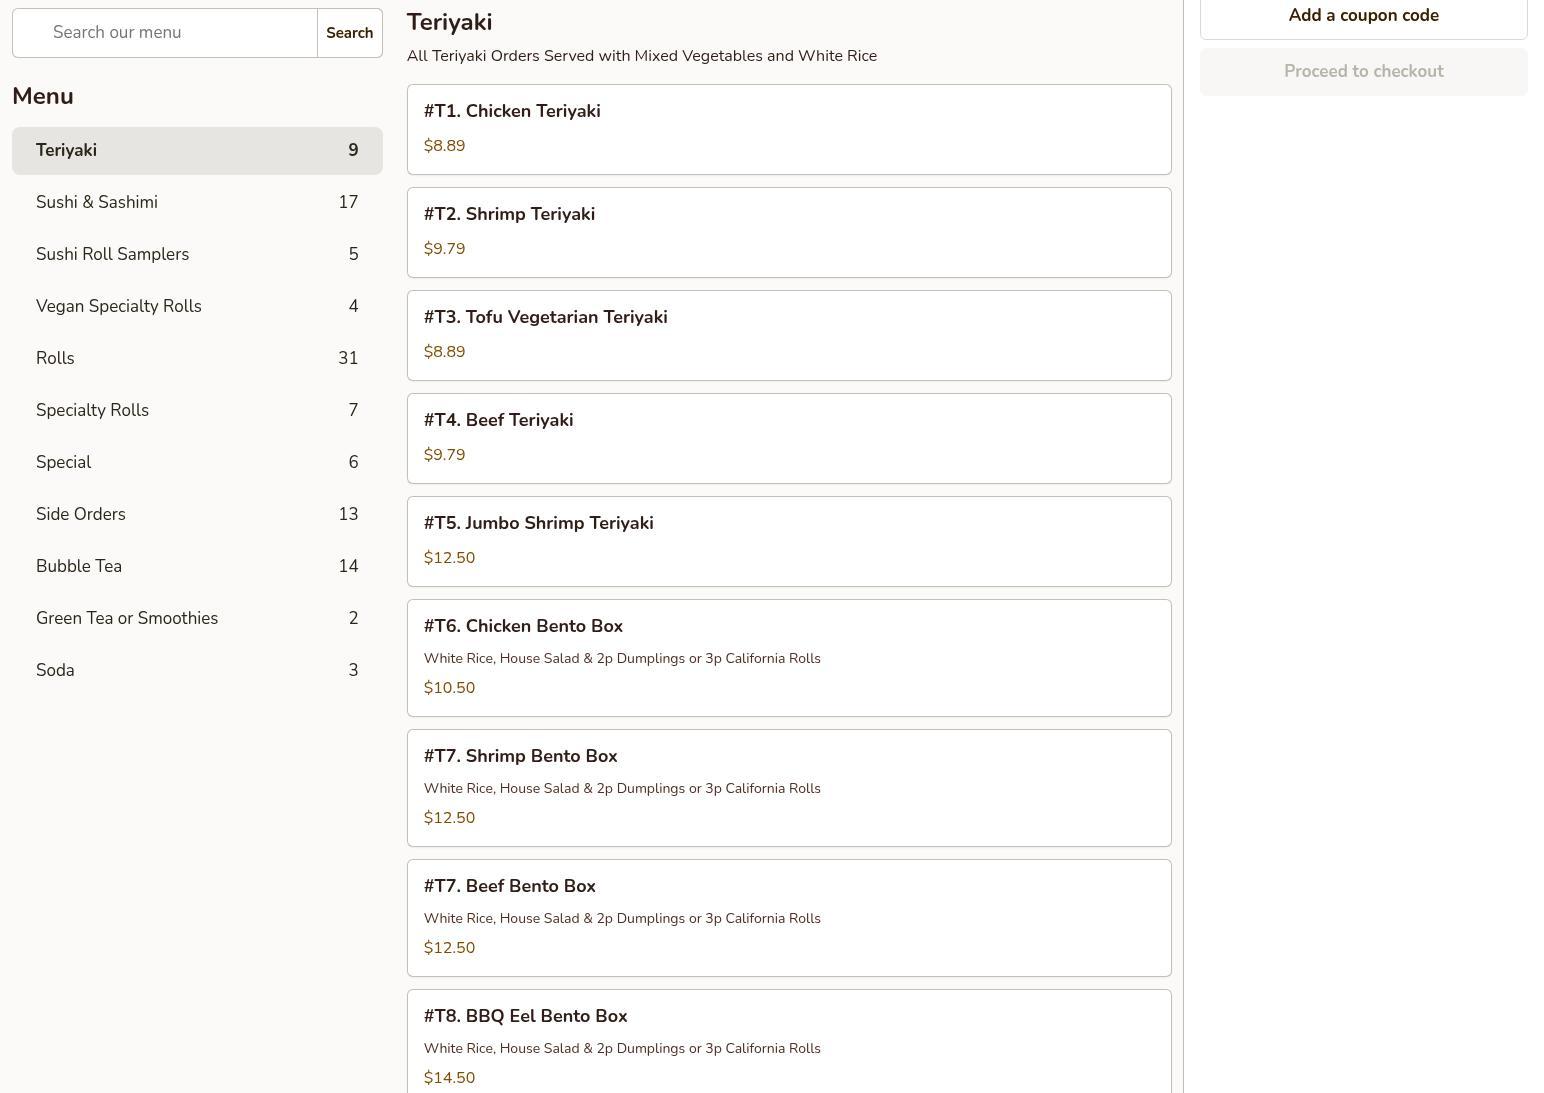This screenshot has width=1544, height=1093.
Task: Open the Rolls category with 31 items
Action: pyautogui.click(x=197, y=359)
